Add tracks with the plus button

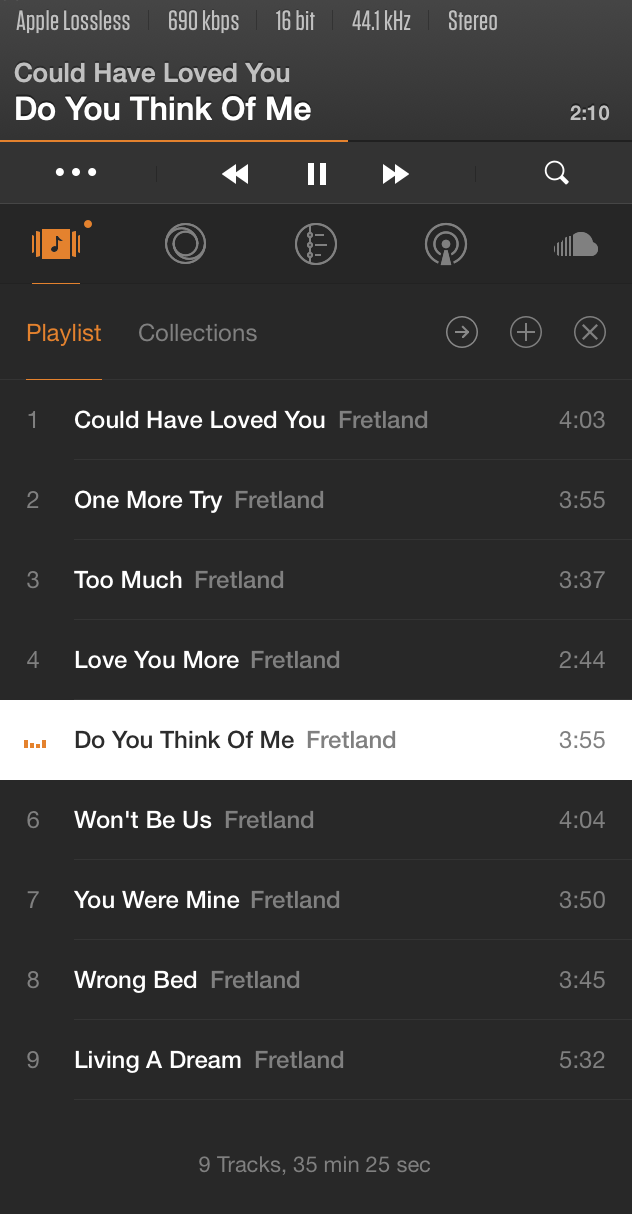[526, 332]
